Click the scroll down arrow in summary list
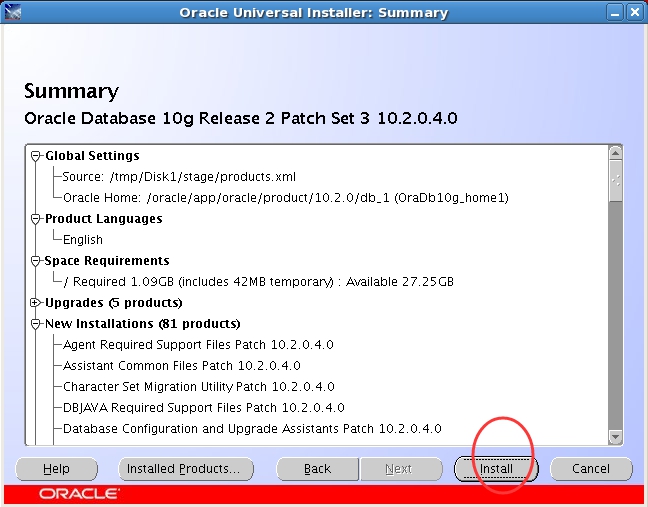The image size is (648, 507). [615, 437]
